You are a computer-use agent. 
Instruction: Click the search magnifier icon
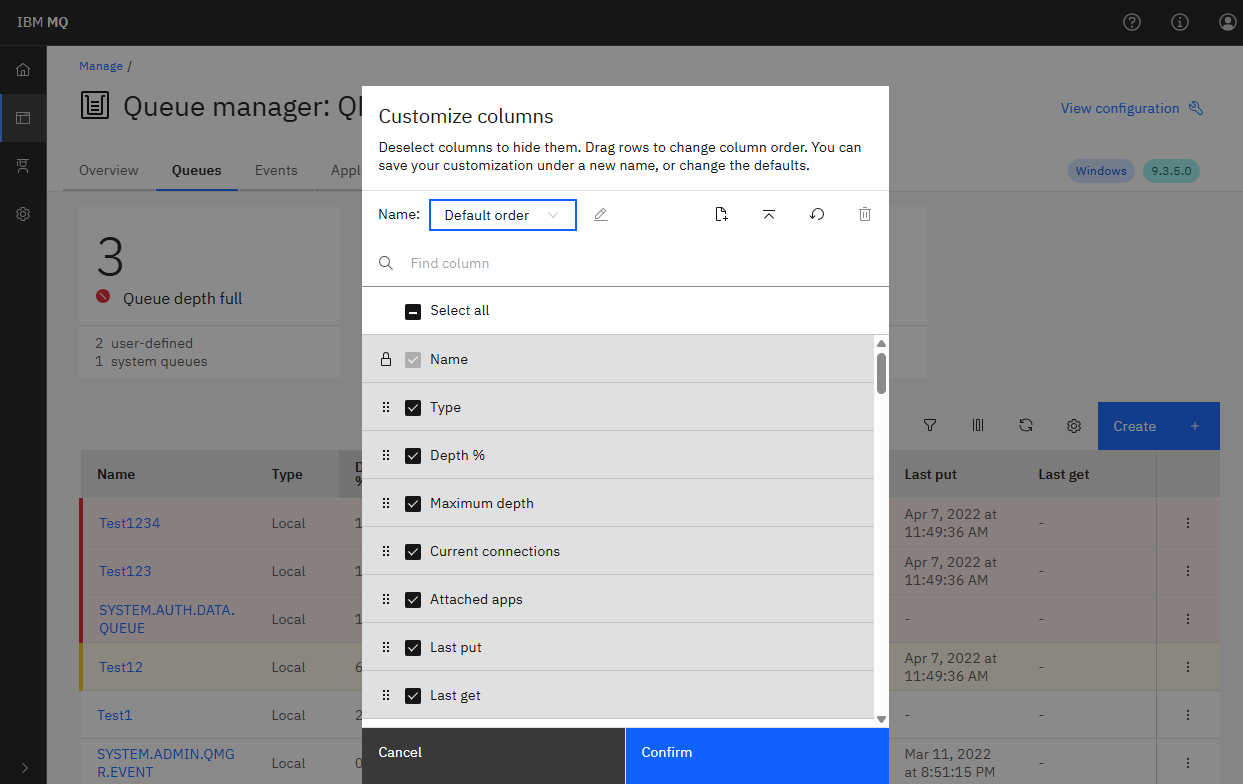click(x=386, y=263)
